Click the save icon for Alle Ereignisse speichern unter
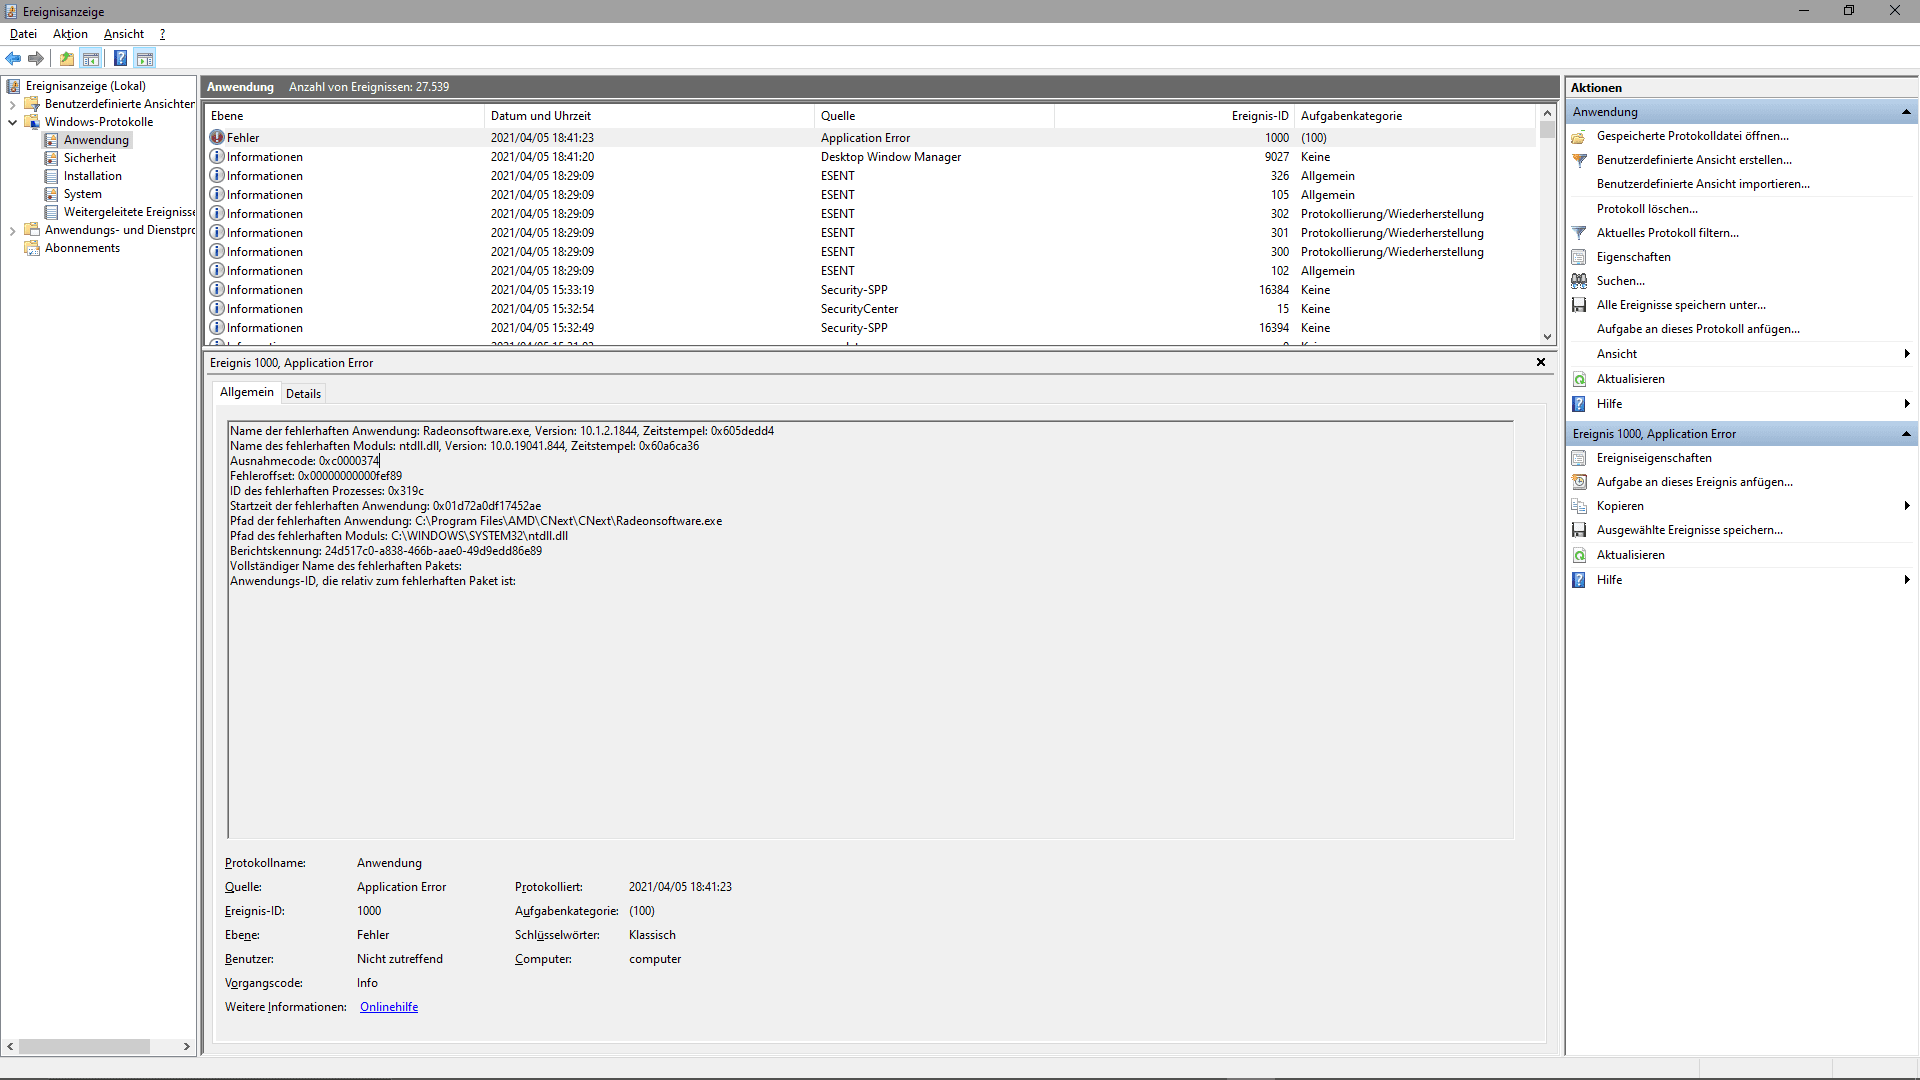 coord(1580,305)
